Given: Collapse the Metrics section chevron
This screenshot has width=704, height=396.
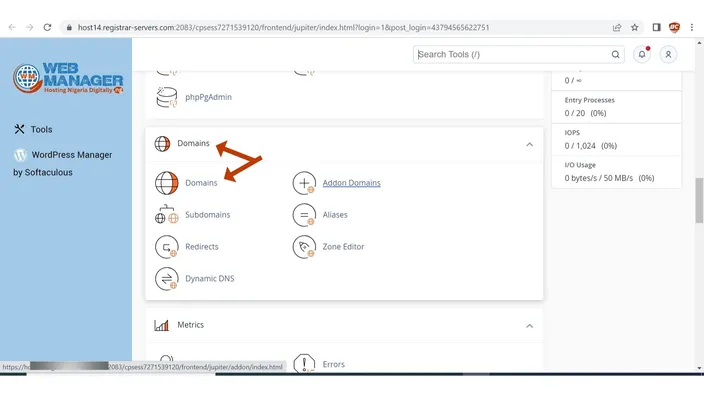Looking at the screenshot, I should pos(529,326).
